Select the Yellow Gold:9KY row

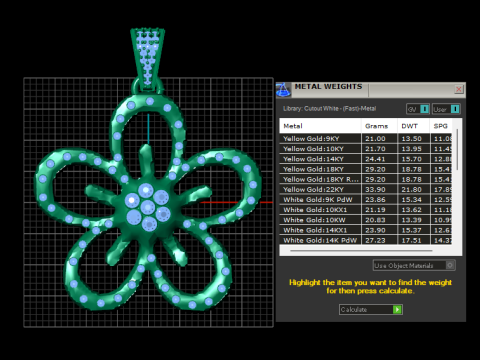tap(366, 139)
